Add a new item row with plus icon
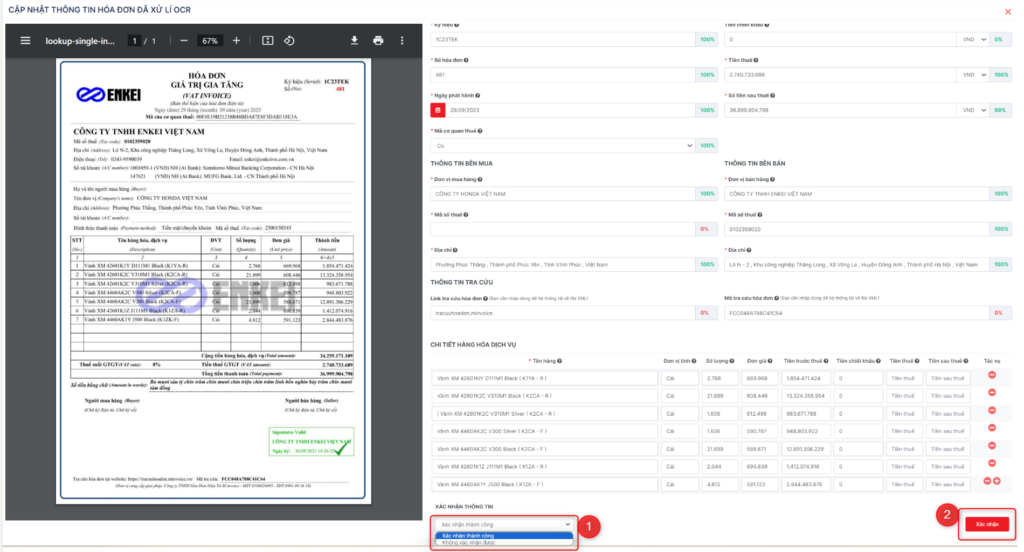The height and width of the screenshot is (552, 1024). pyautogui.click(x=997, y=481)
